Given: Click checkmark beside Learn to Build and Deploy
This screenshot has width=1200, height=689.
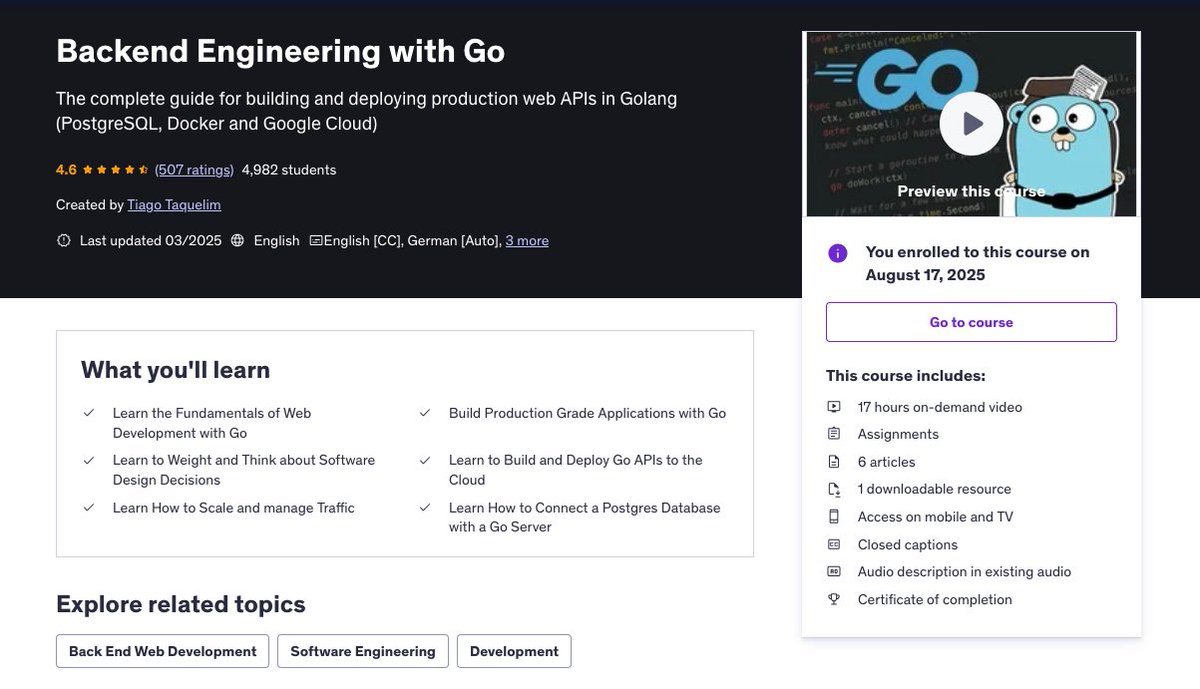Looking at the screenshot, I should click(425, 460).
